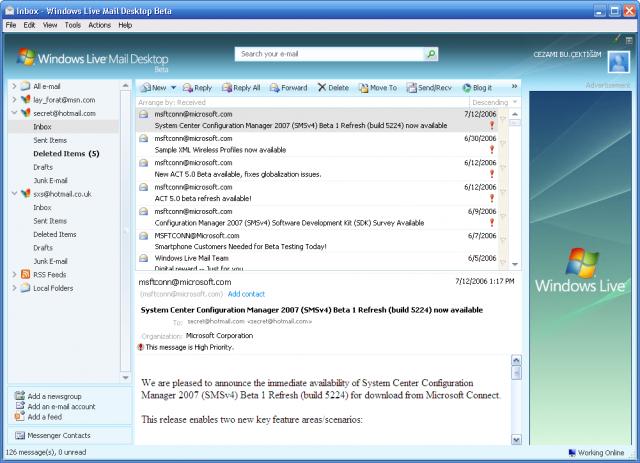Click the Add a feed link
The width and height of the screenshot is (640, 463).
point(44,416)
